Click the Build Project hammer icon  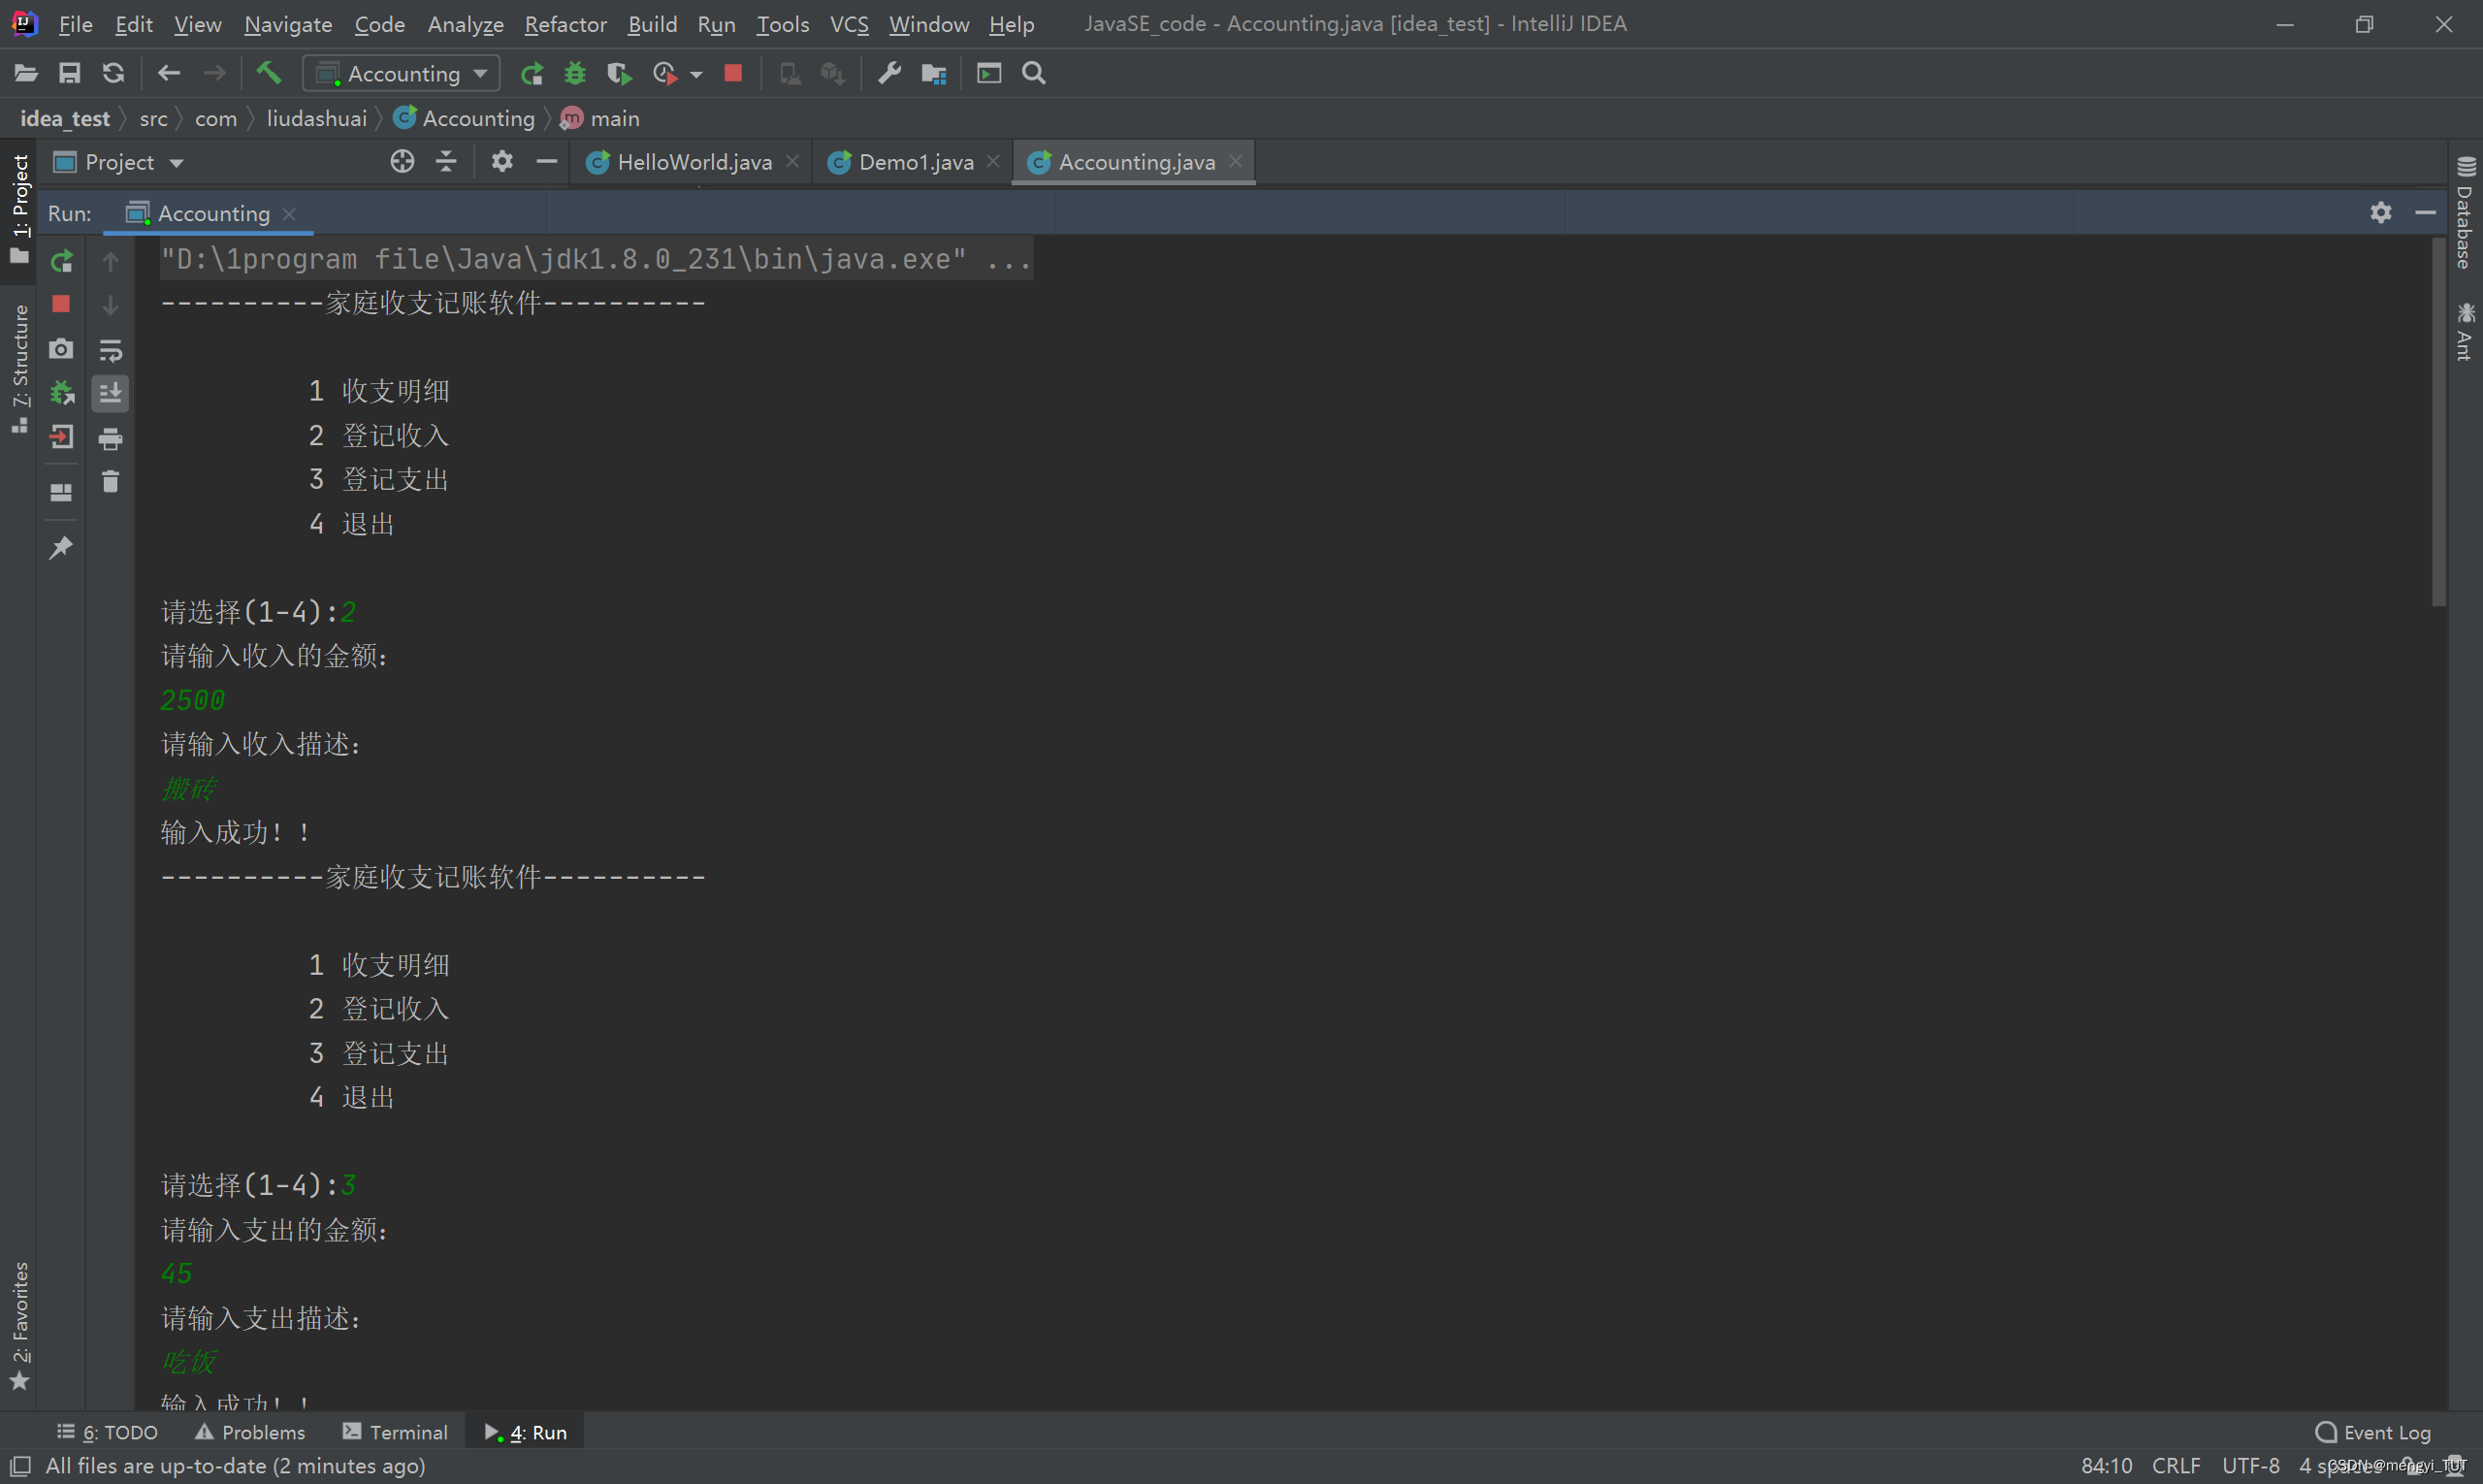click(269, 73)
